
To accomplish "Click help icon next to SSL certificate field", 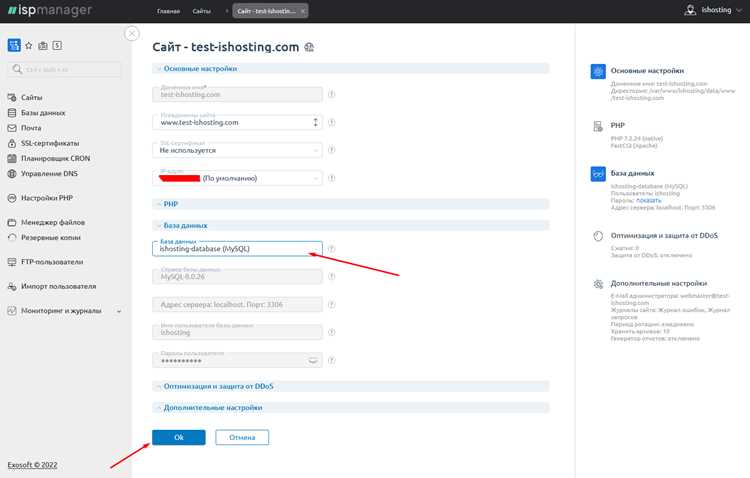I will click(x=331, y=150).
